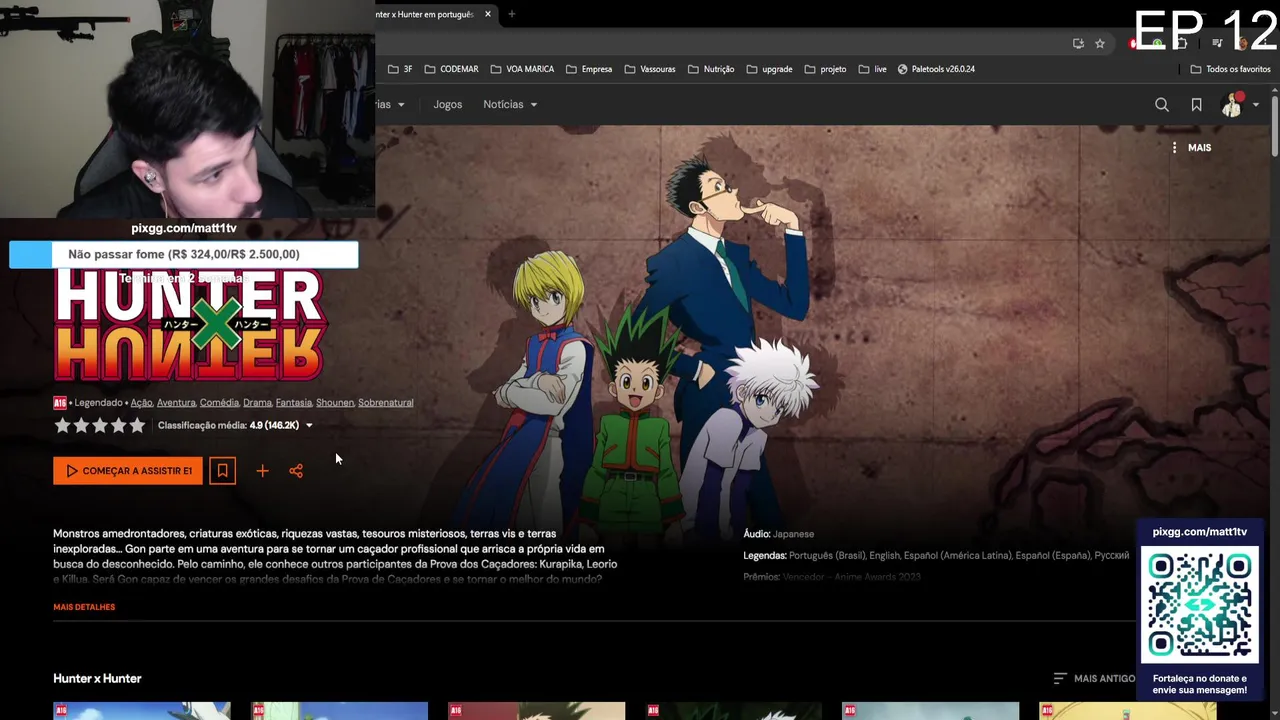The image size is (1280, 720).
Task: Open the 3F bookmarks folder
Action: point(401,69)
